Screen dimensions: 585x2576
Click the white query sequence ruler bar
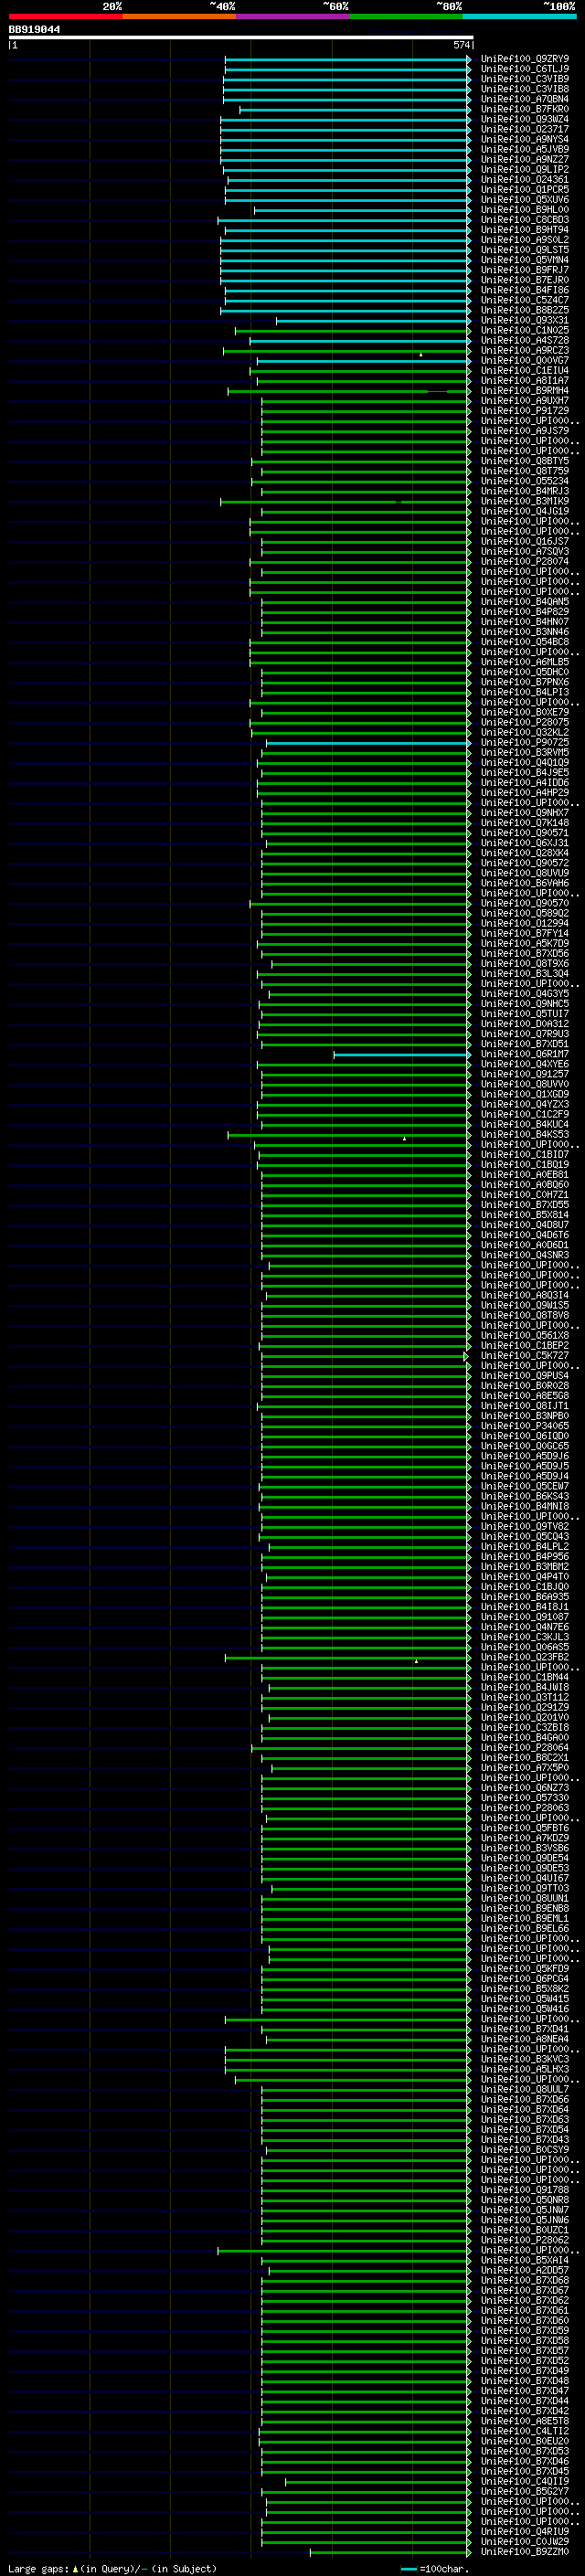coord(240,37)
